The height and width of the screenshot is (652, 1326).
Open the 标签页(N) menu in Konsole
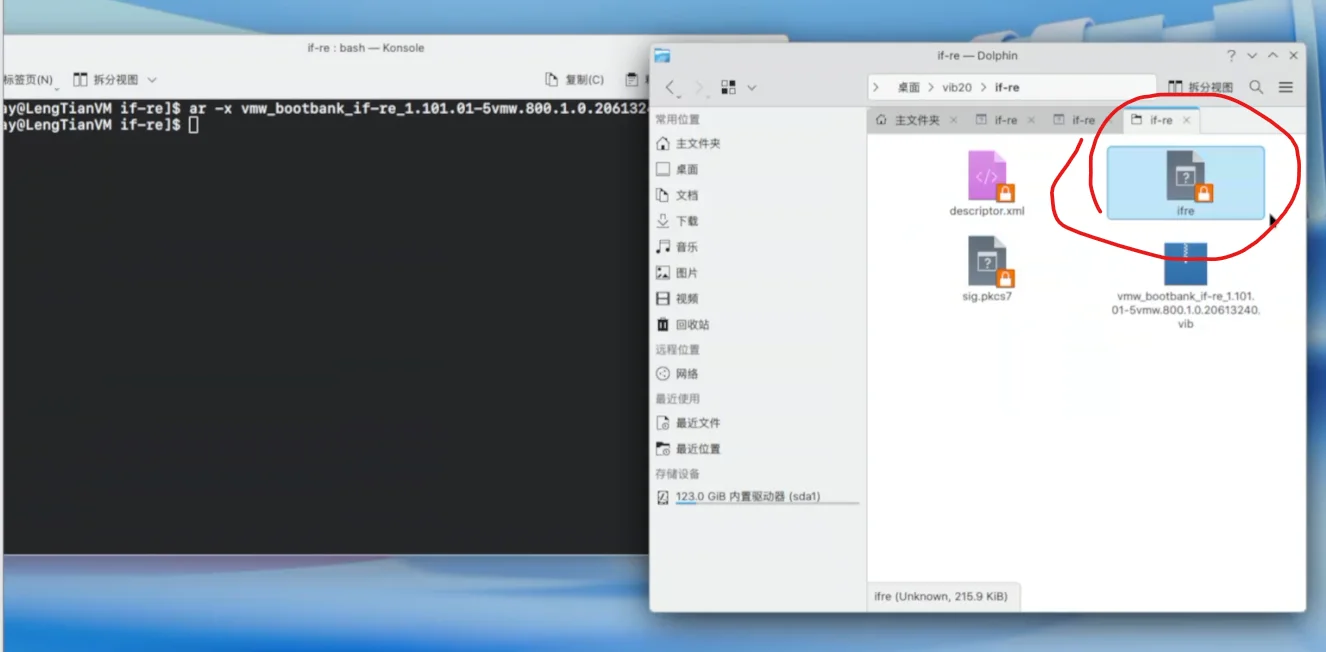[x=30, y=80]
